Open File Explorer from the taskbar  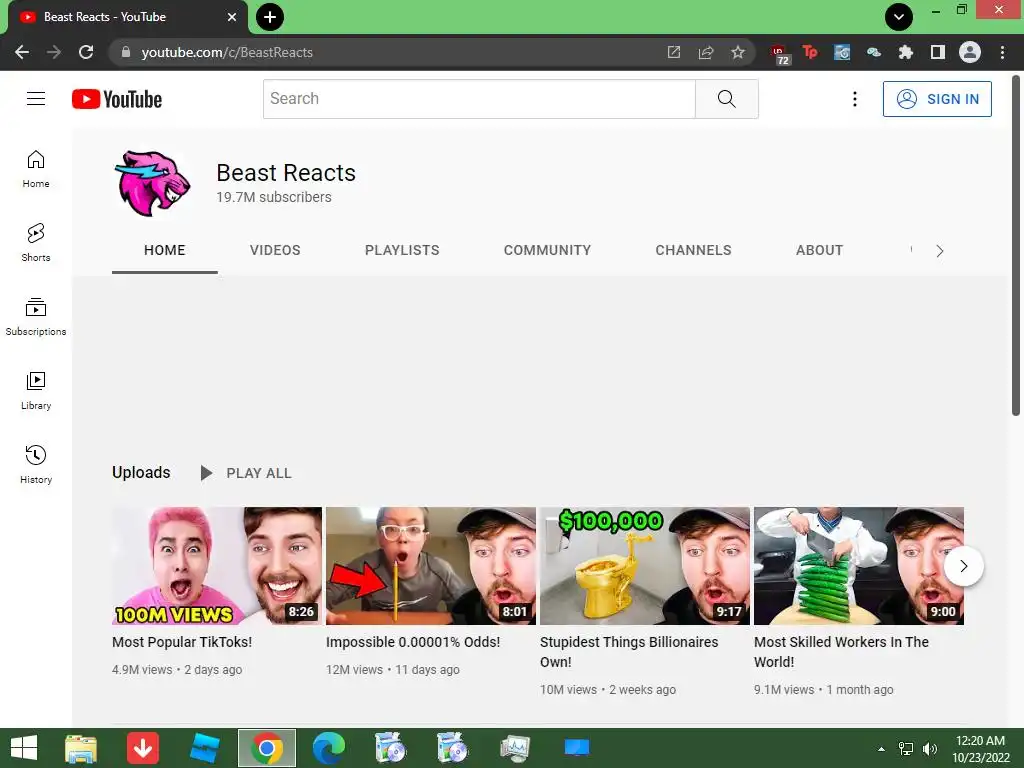pos(81,748)
